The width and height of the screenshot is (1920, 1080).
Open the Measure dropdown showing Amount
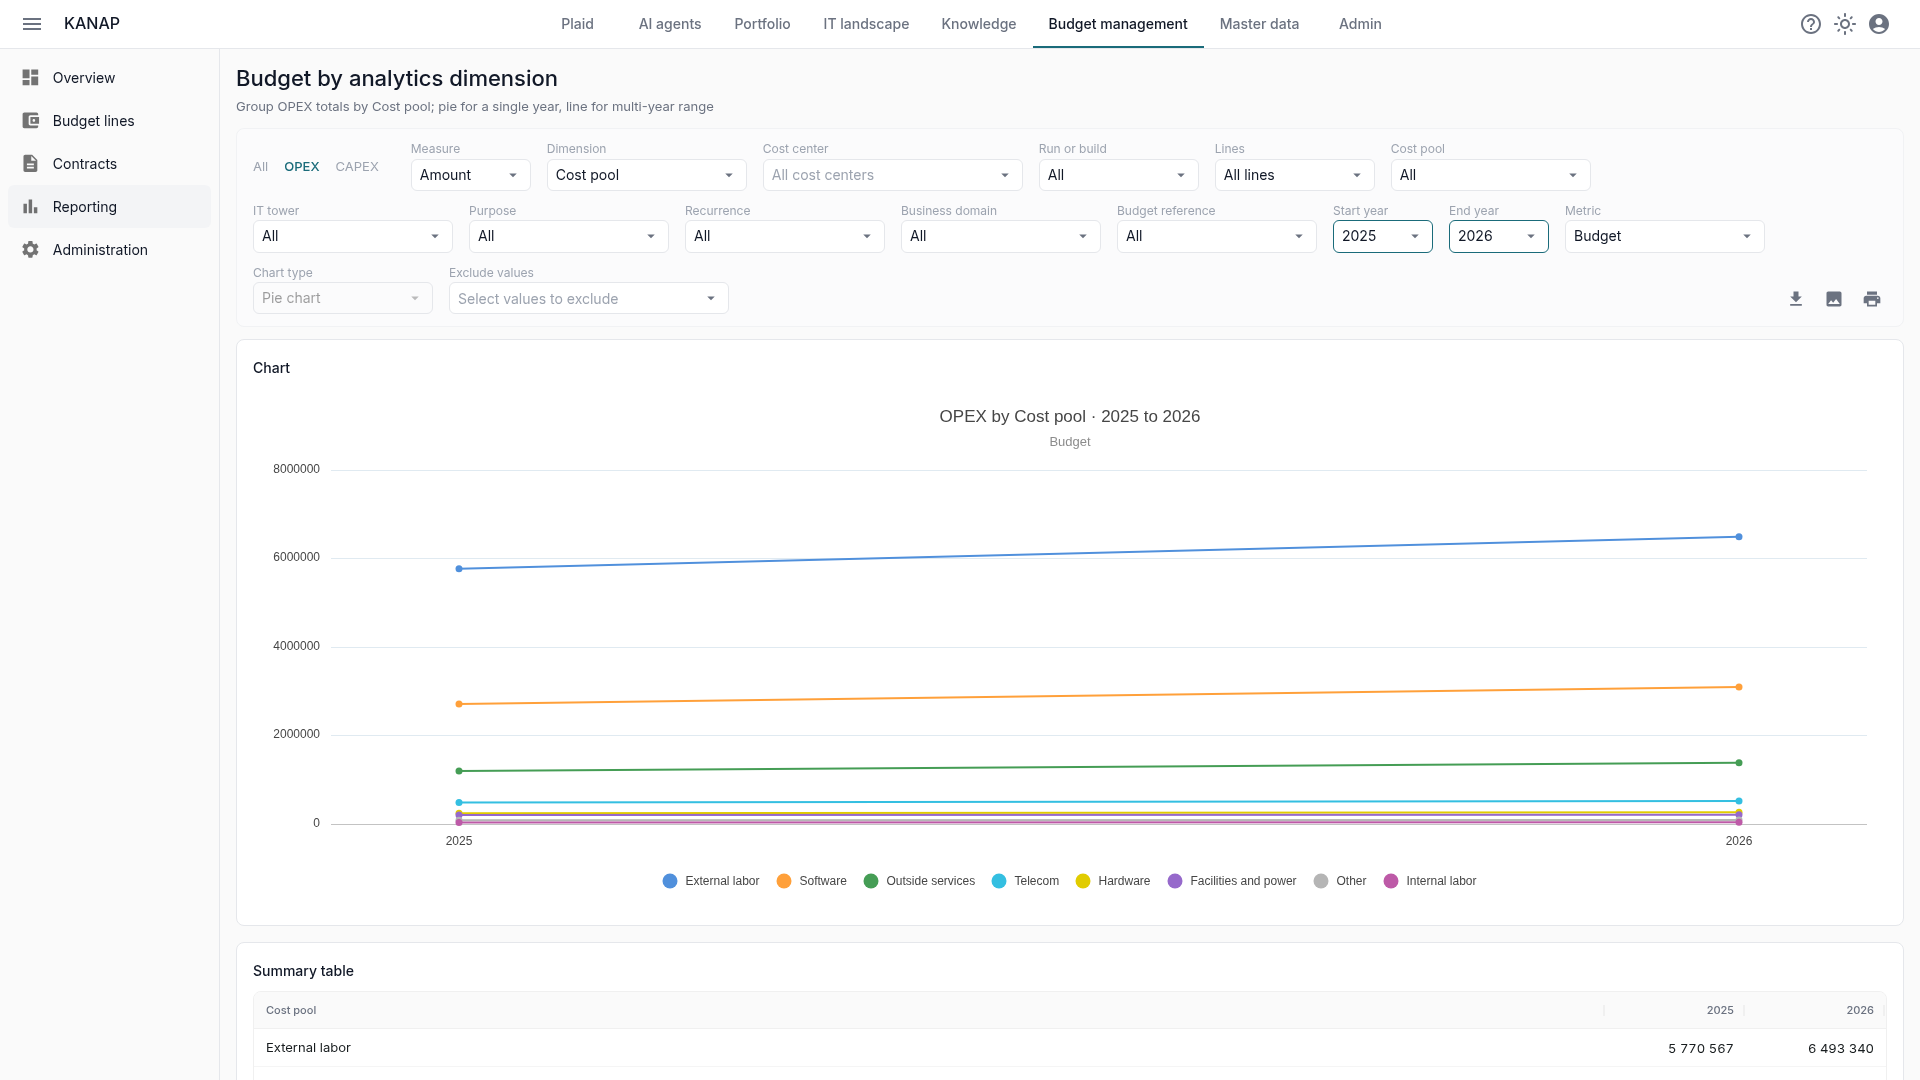470,175
